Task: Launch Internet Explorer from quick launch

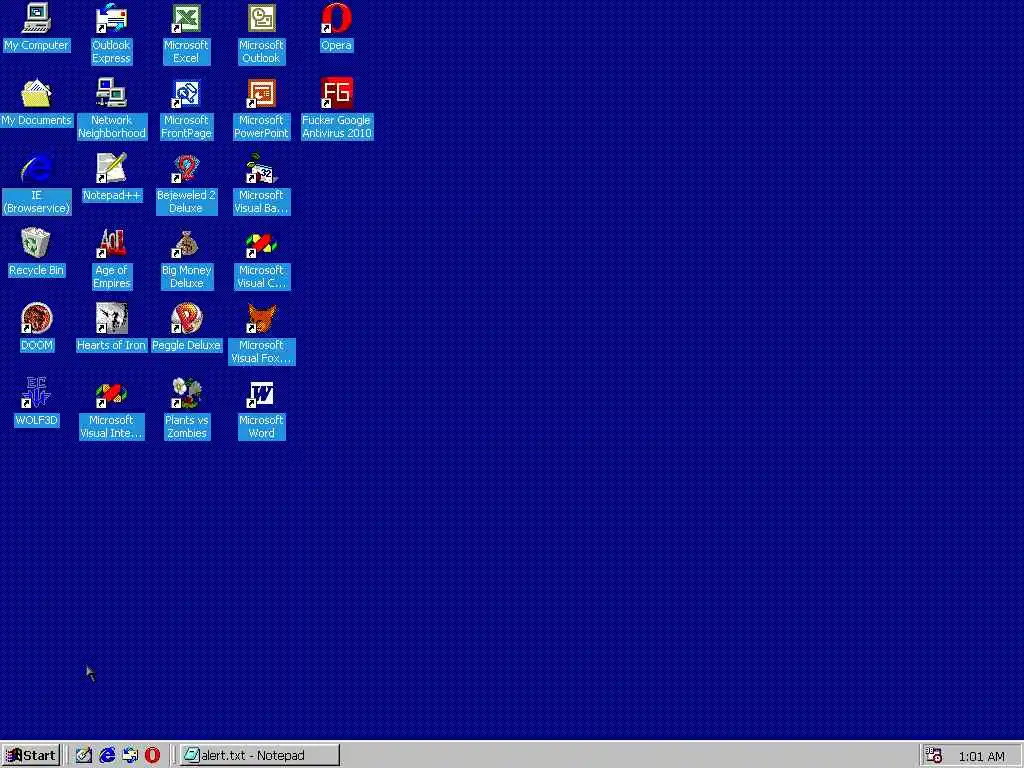Action: coord(107,755)
